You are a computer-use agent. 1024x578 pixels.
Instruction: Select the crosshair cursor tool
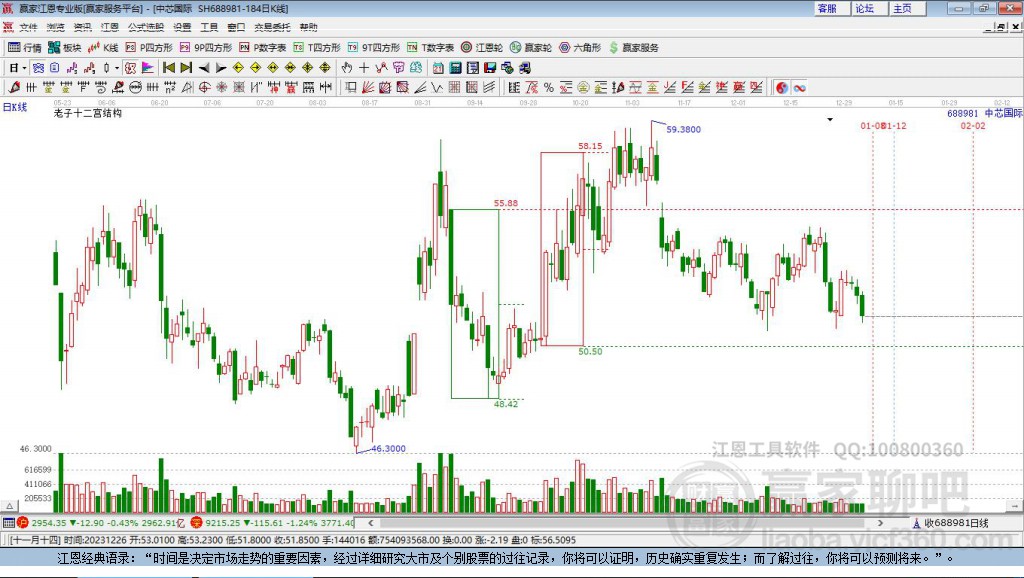[364, 68]
